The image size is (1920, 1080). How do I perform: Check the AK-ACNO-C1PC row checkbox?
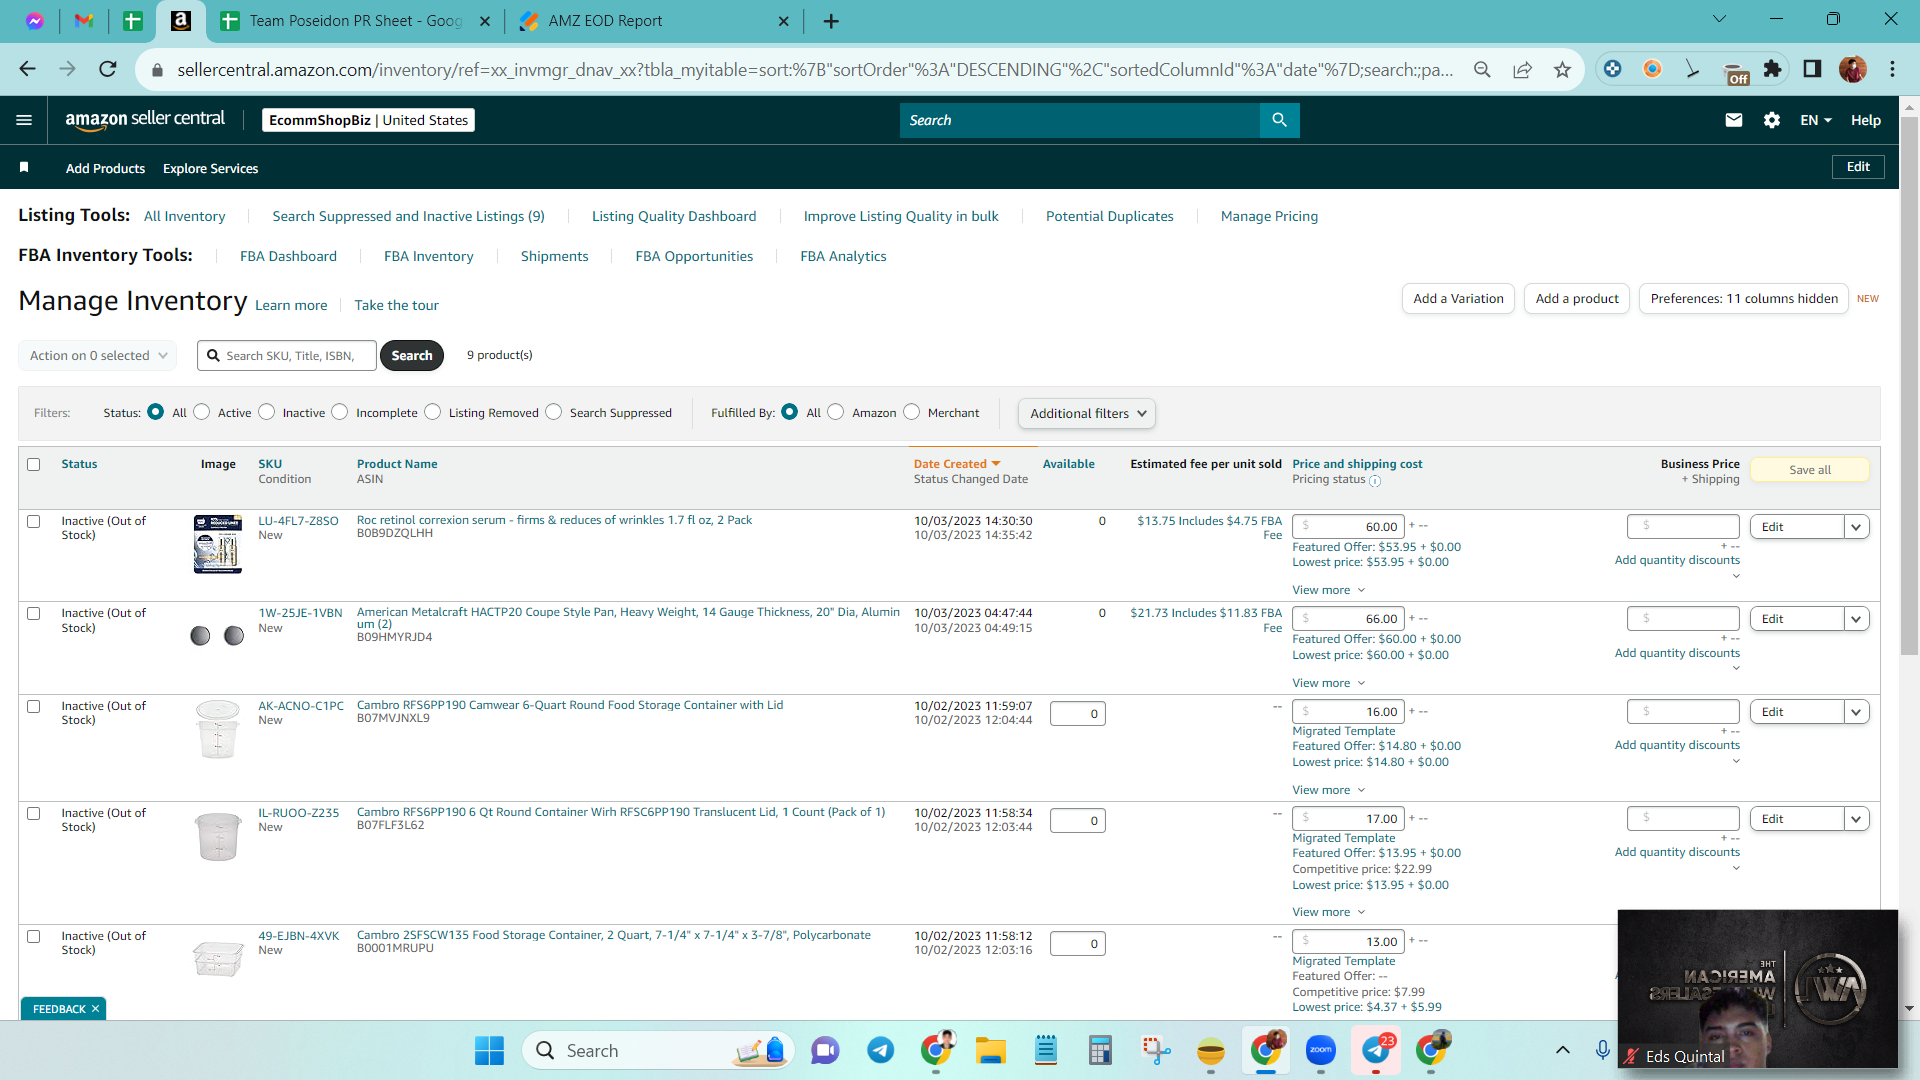pos(34,706)
